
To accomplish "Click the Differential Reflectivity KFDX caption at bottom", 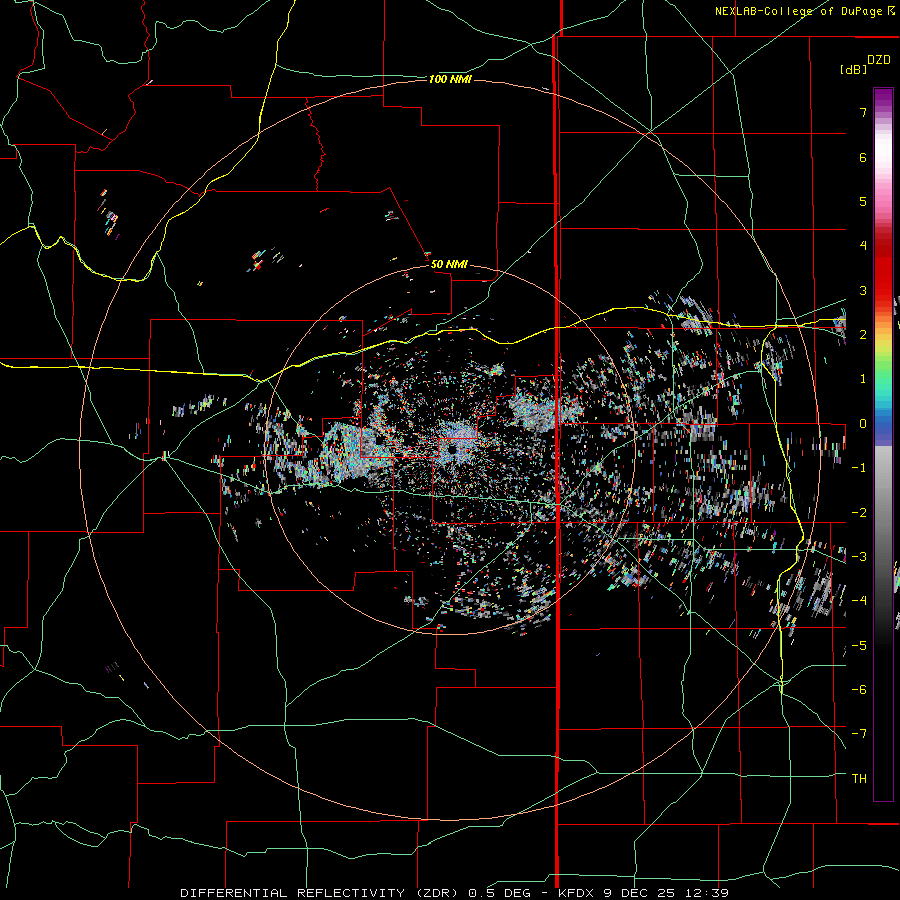I will [x=454, y=893].
